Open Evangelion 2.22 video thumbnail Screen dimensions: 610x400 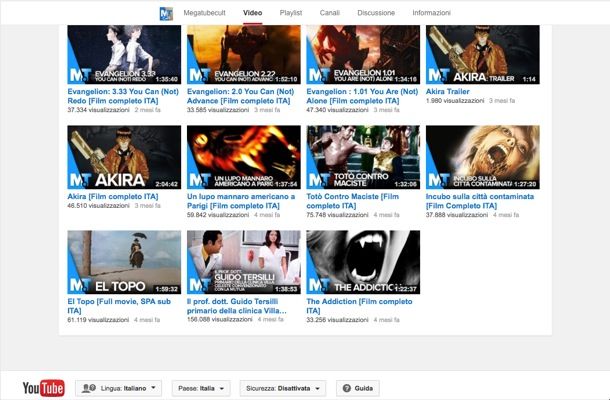pos(244,54)
